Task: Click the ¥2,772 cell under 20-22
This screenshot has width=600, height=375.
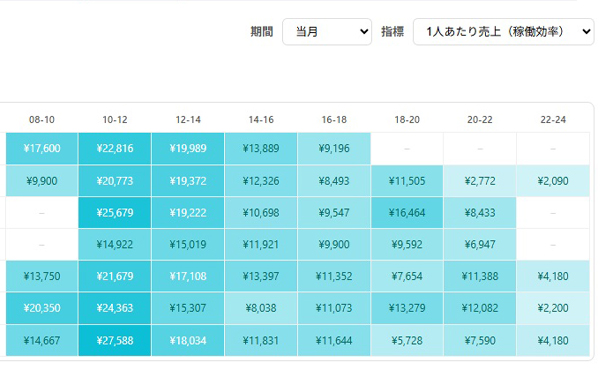Action: click(x=480, y=181)
